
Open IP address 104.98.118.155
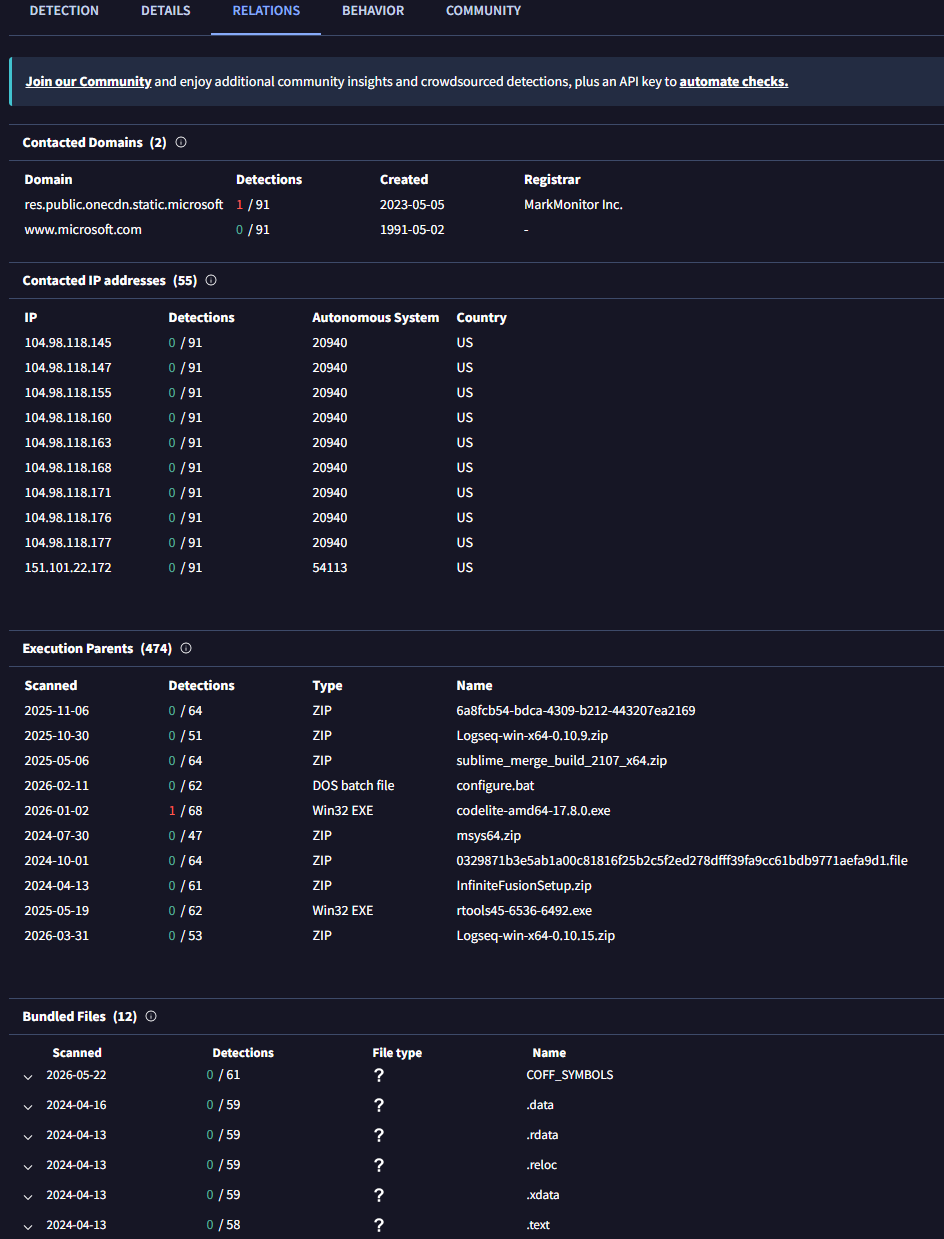coord(68,392)
